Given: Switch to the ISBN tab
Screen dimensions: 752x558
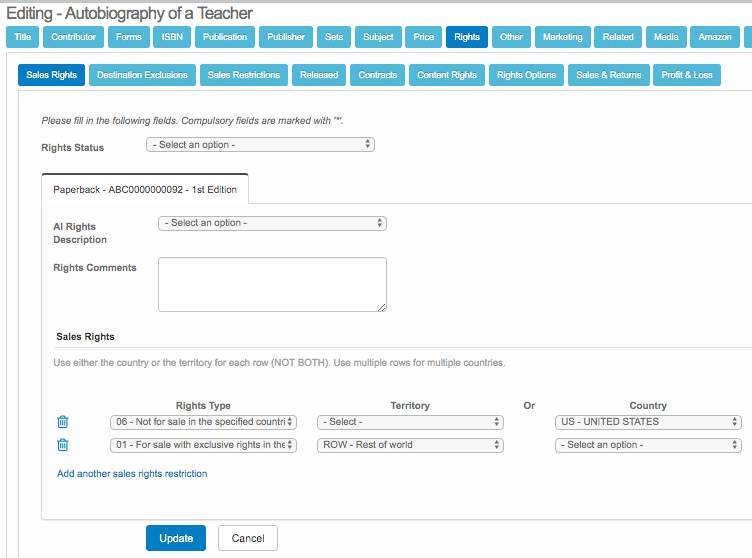Looking at the screenshot, I should pos(172,37).
